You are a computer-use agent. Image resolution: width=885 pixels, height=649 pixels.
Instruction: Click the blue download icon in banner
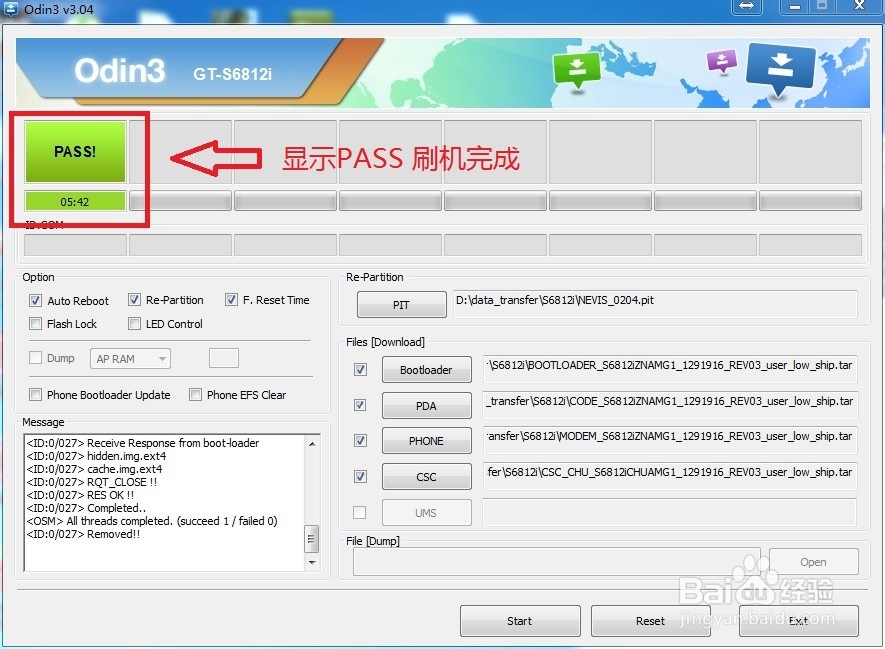click(x=780, y=69)
